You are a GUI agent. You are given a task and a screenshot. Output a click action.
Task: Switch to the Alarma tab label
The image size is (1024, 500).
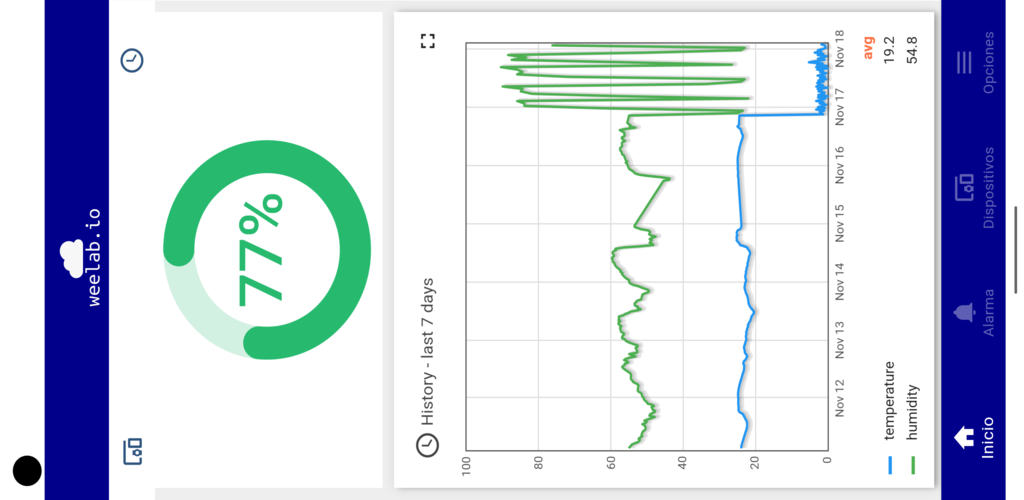tap(988, 313)
